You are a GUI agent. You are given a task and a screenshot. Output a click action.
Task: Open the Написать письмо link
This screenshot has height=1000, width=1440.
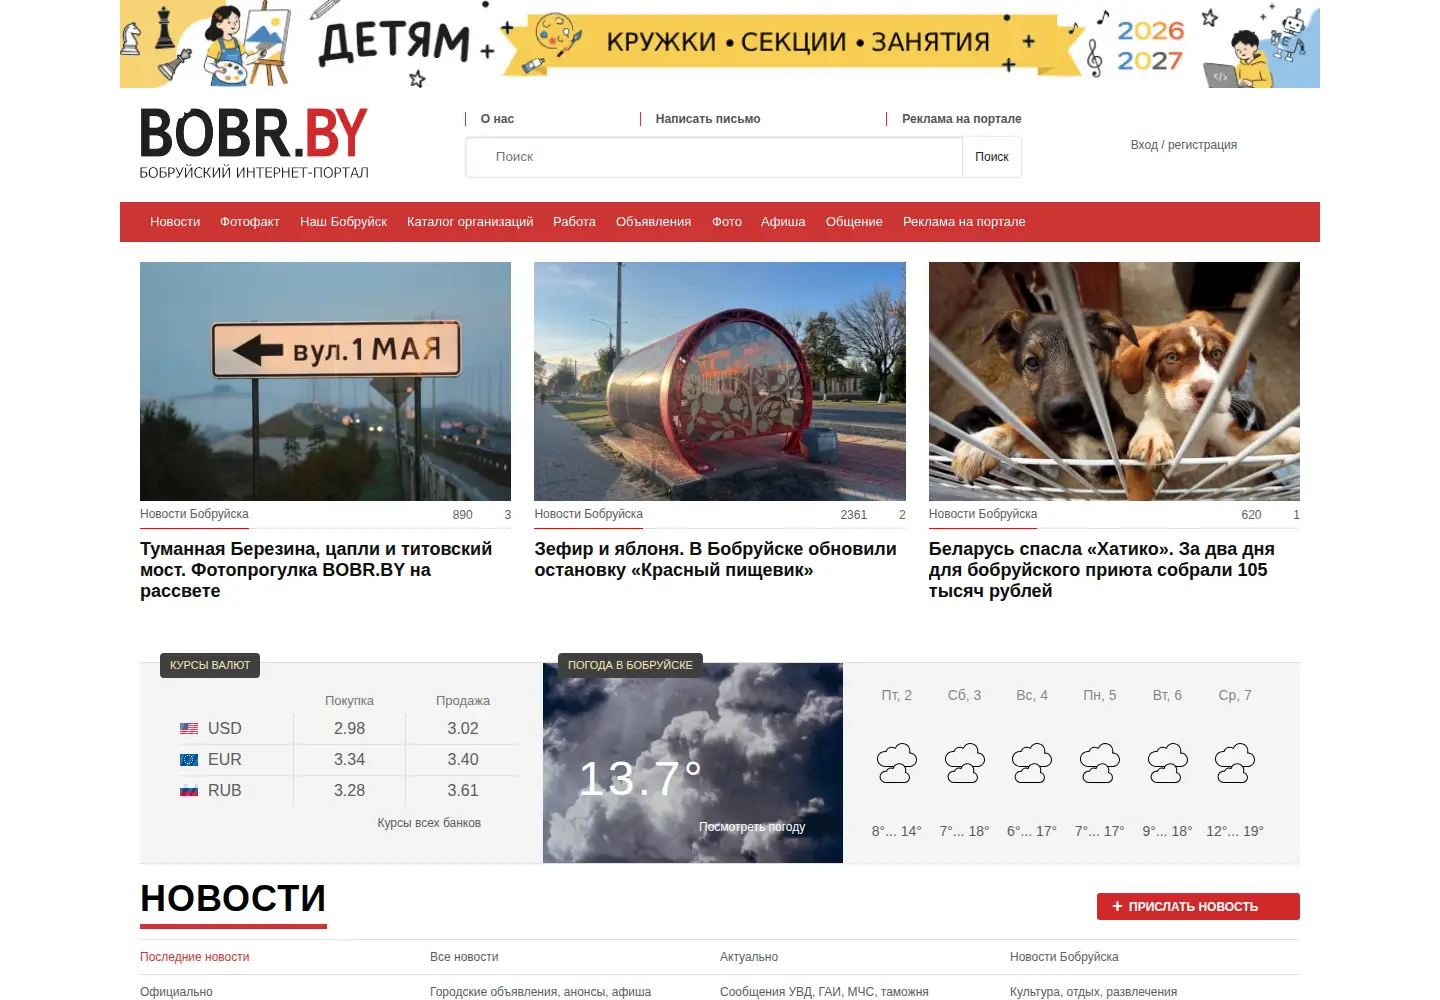[708, 119]
